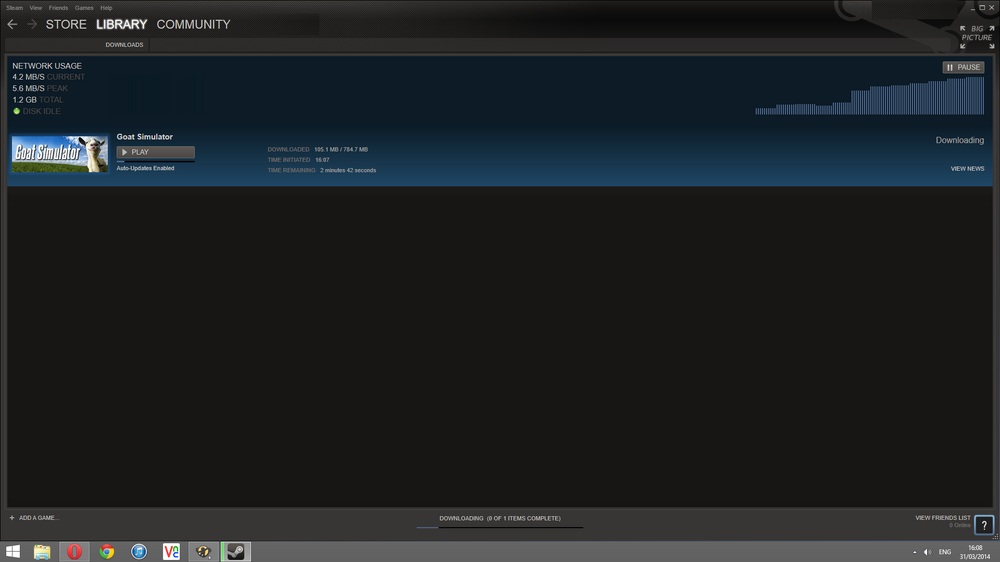Click ADD A GAME link
The width and height of the screenshot is (1000, 562).
click(x=38, y=518)
